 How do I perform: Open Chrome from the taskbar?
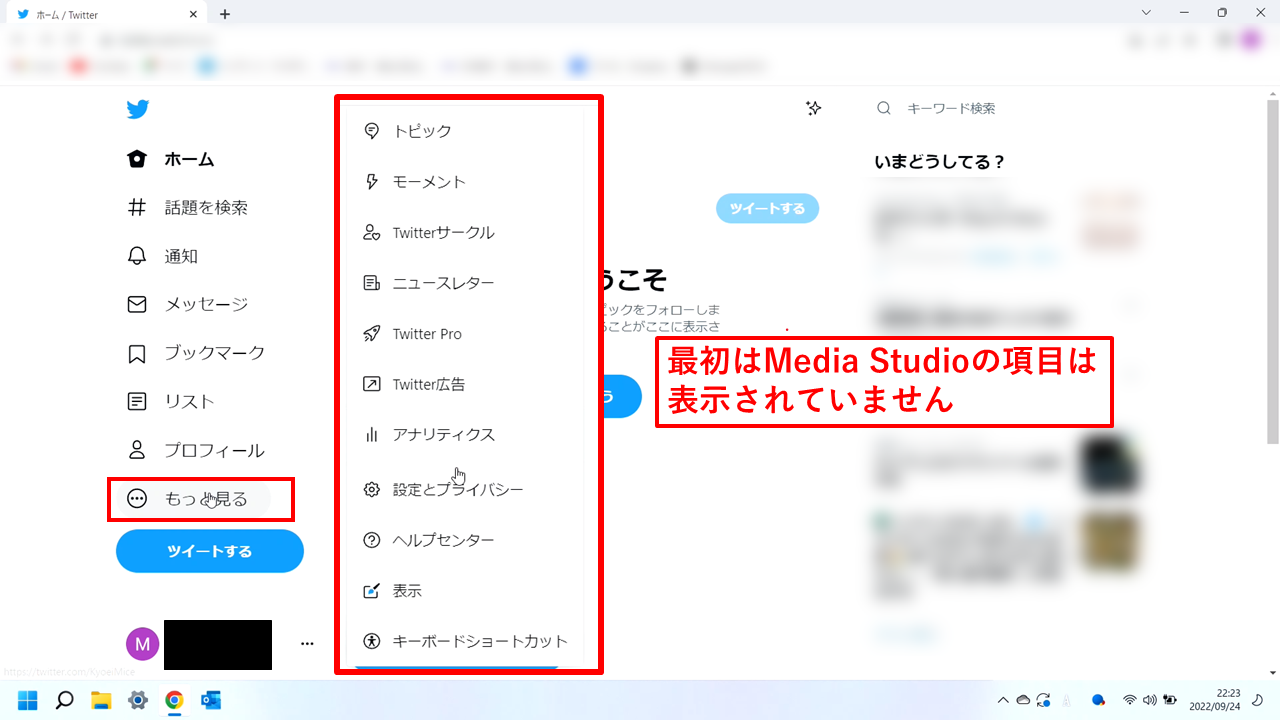coord(176,700)
